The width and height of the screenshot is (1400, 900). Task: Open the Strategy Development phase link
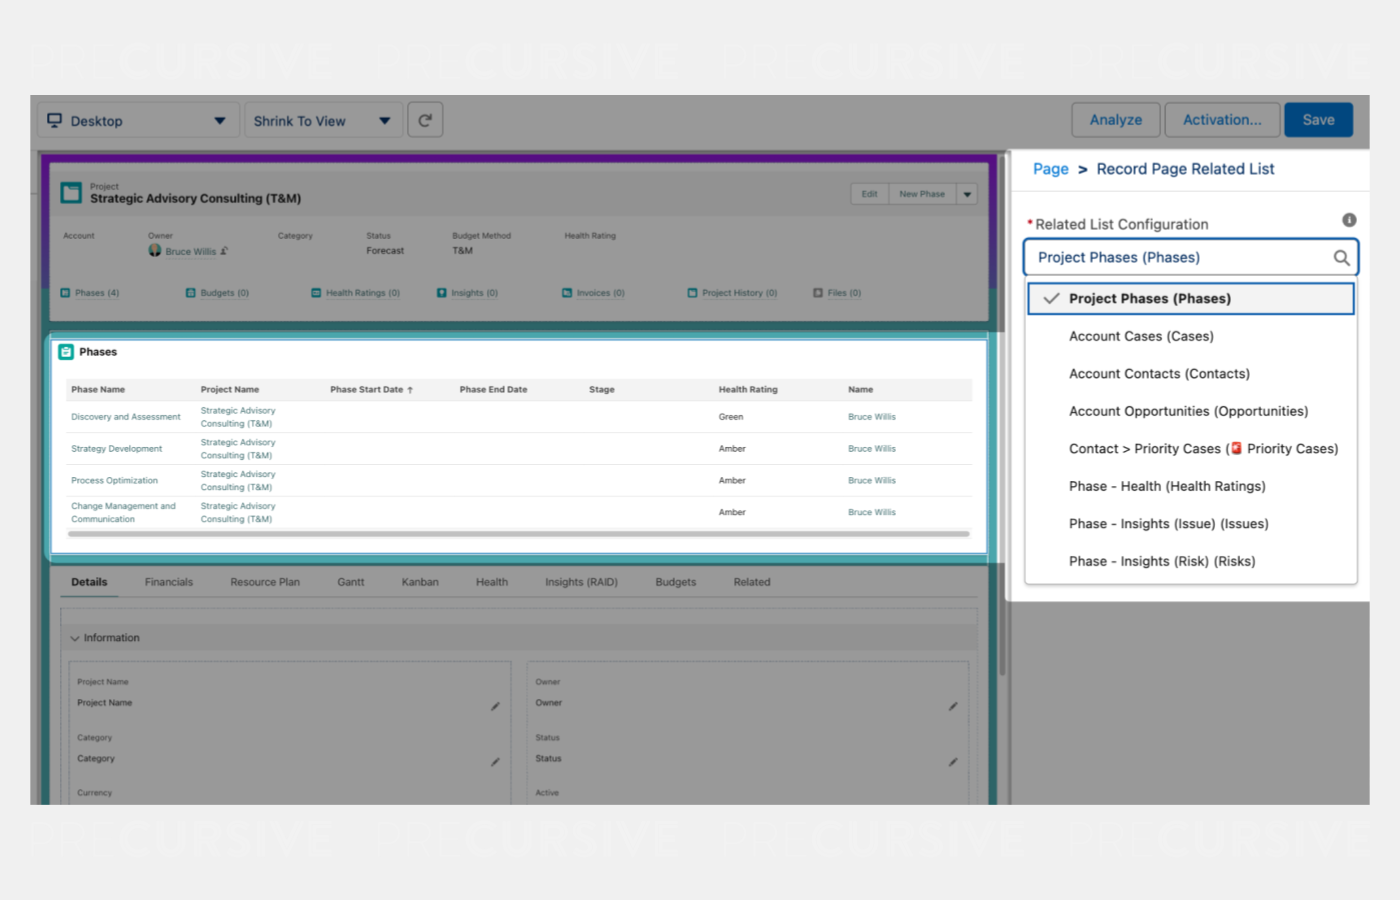click(116, 449)
